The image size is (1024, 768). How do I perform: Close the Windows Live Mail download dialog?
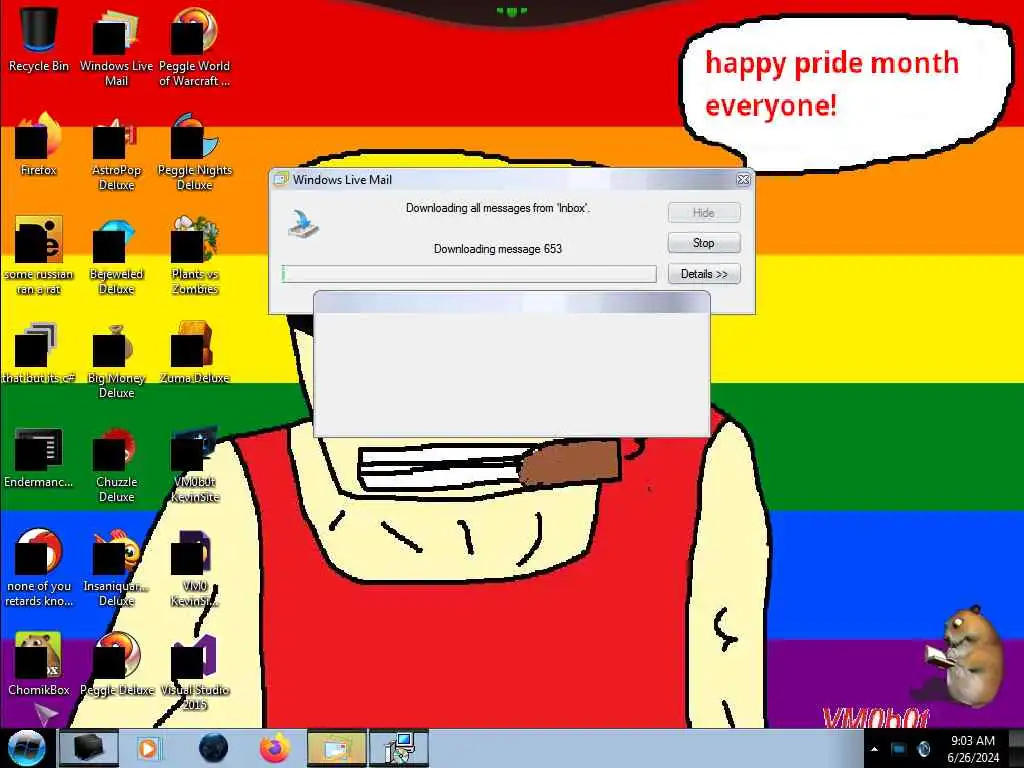743,179
